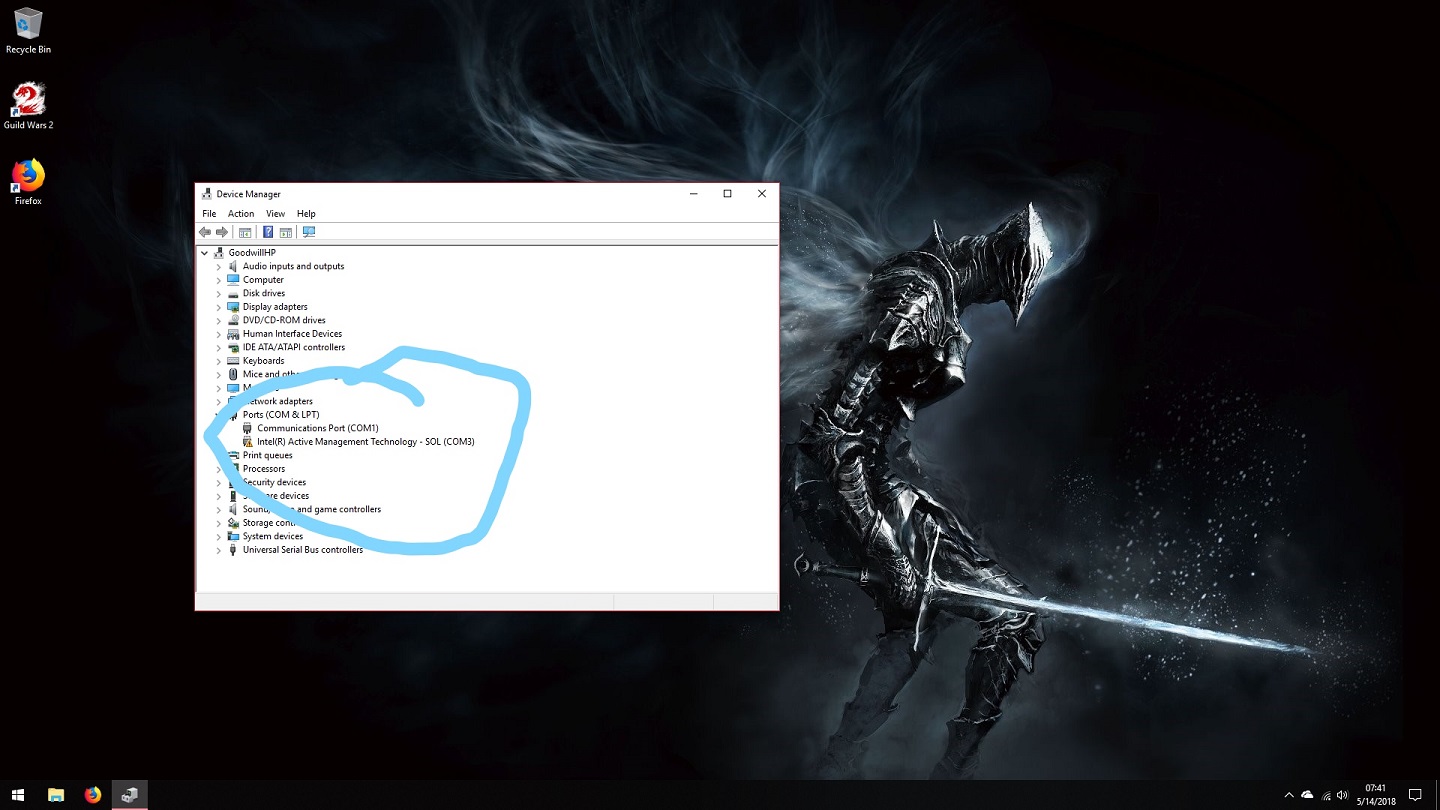Expand the Keyboards category
This screenshot has width=1440, height=810.
[219, 361]
